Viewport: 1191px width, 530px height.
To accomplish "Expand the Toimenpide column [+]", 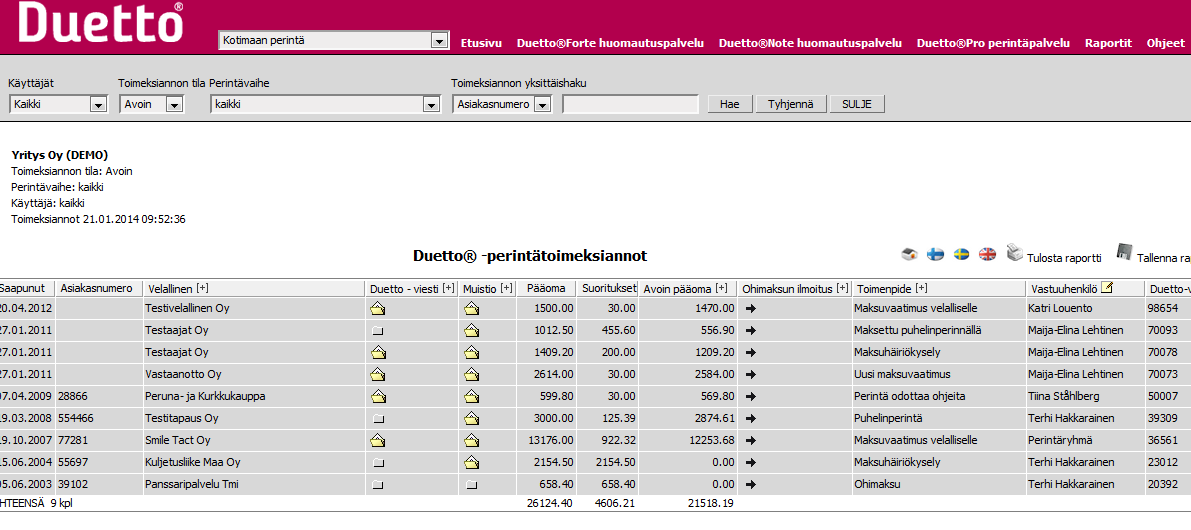I will pos(922,289).
